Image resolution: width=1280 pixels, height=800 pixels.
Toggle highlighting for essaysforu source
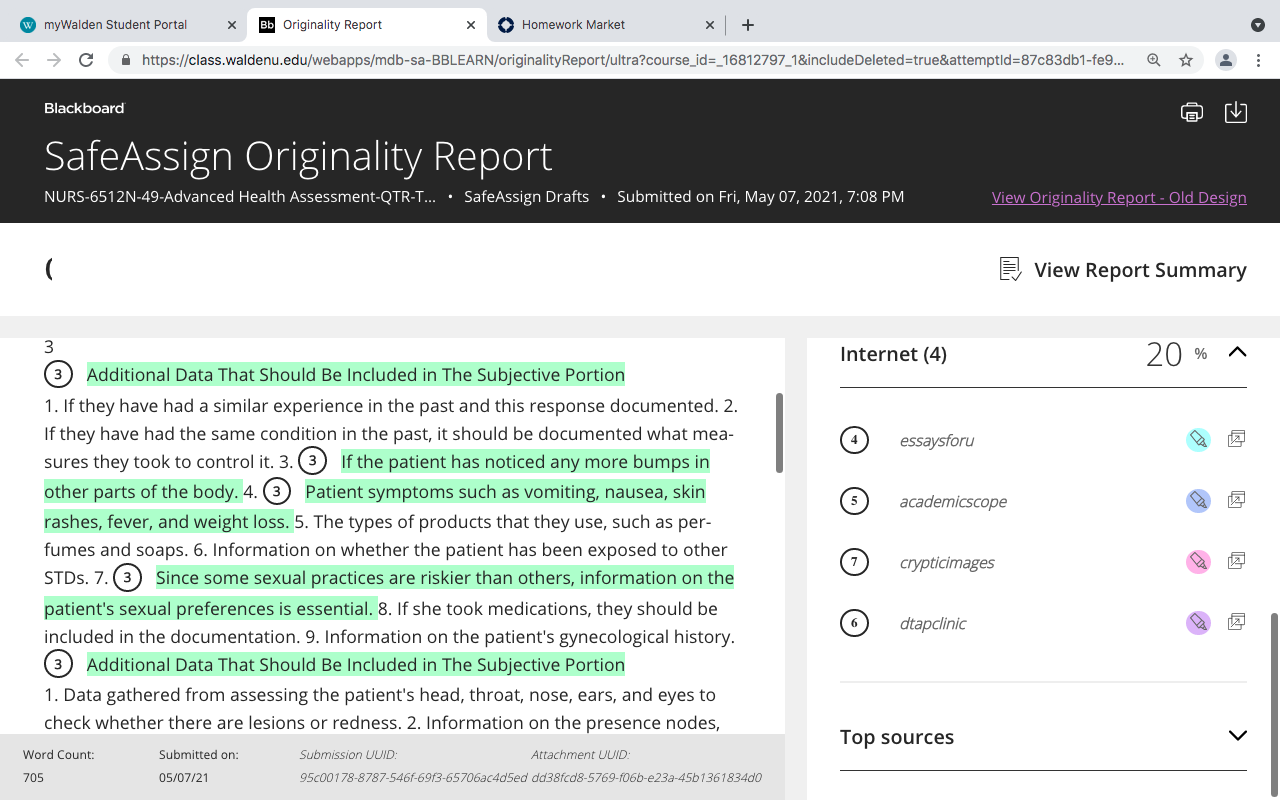(x=1198, y=439)
